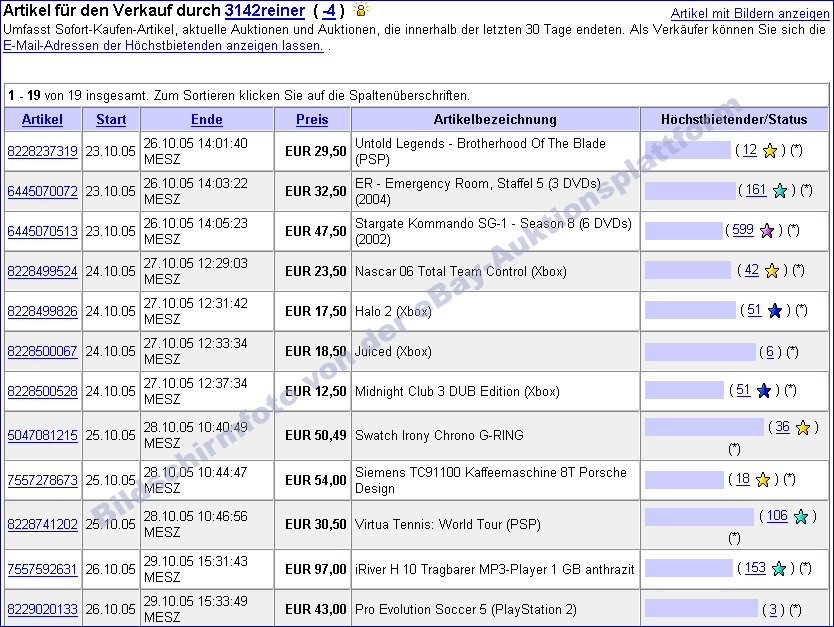Open 'E-Mail-Adressen der Höchstbietenden anzeigen lassen' link
834x627 pixels.
[x=163, y=46]
